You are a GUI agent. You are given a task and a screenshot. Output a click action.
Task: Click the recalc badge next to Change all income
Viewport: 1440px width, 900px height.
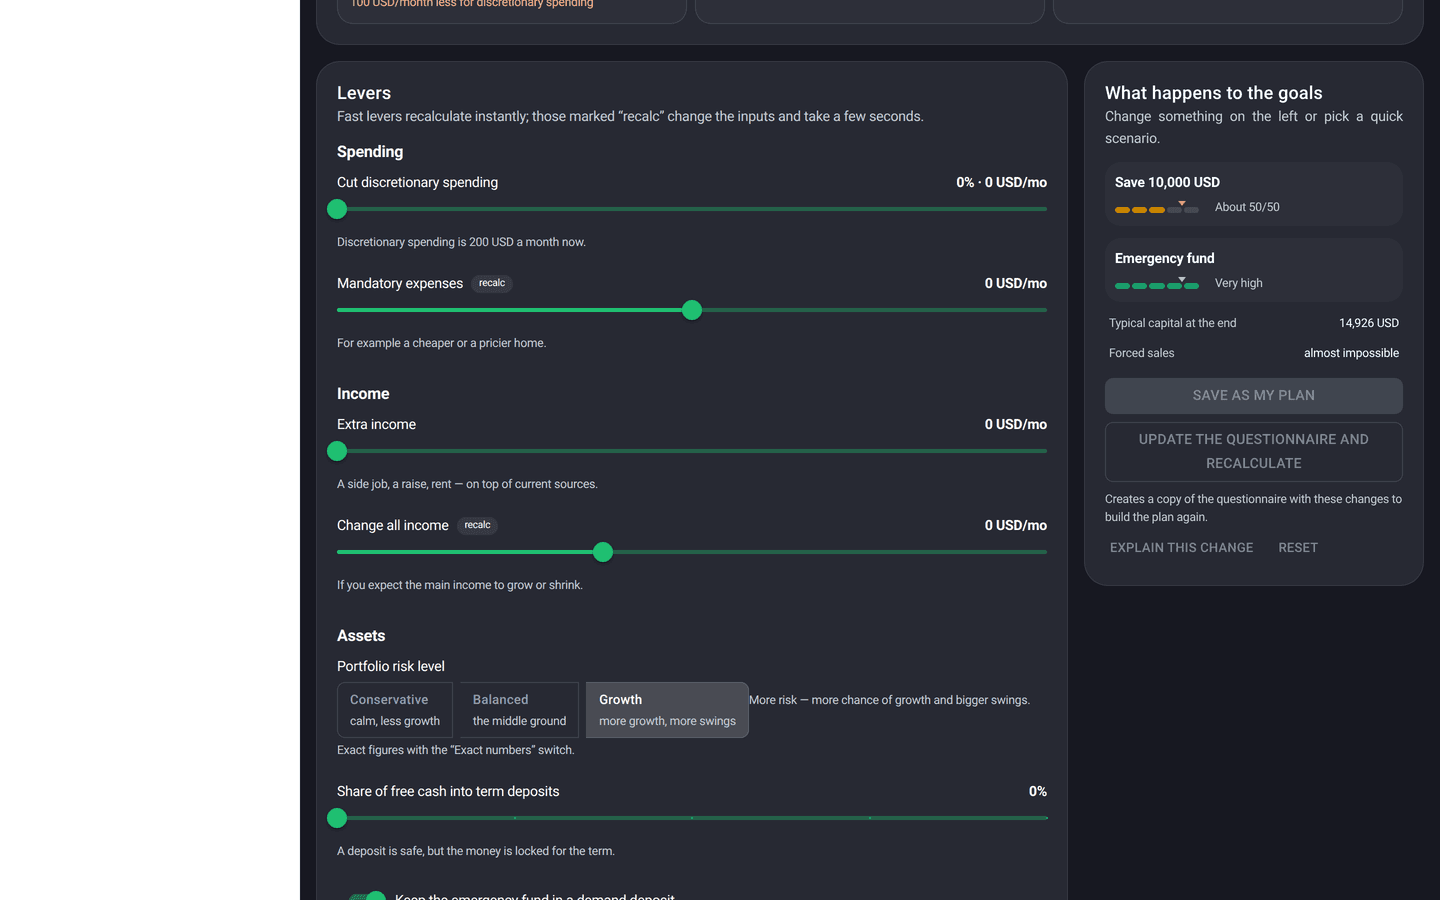tap(477, 526)
